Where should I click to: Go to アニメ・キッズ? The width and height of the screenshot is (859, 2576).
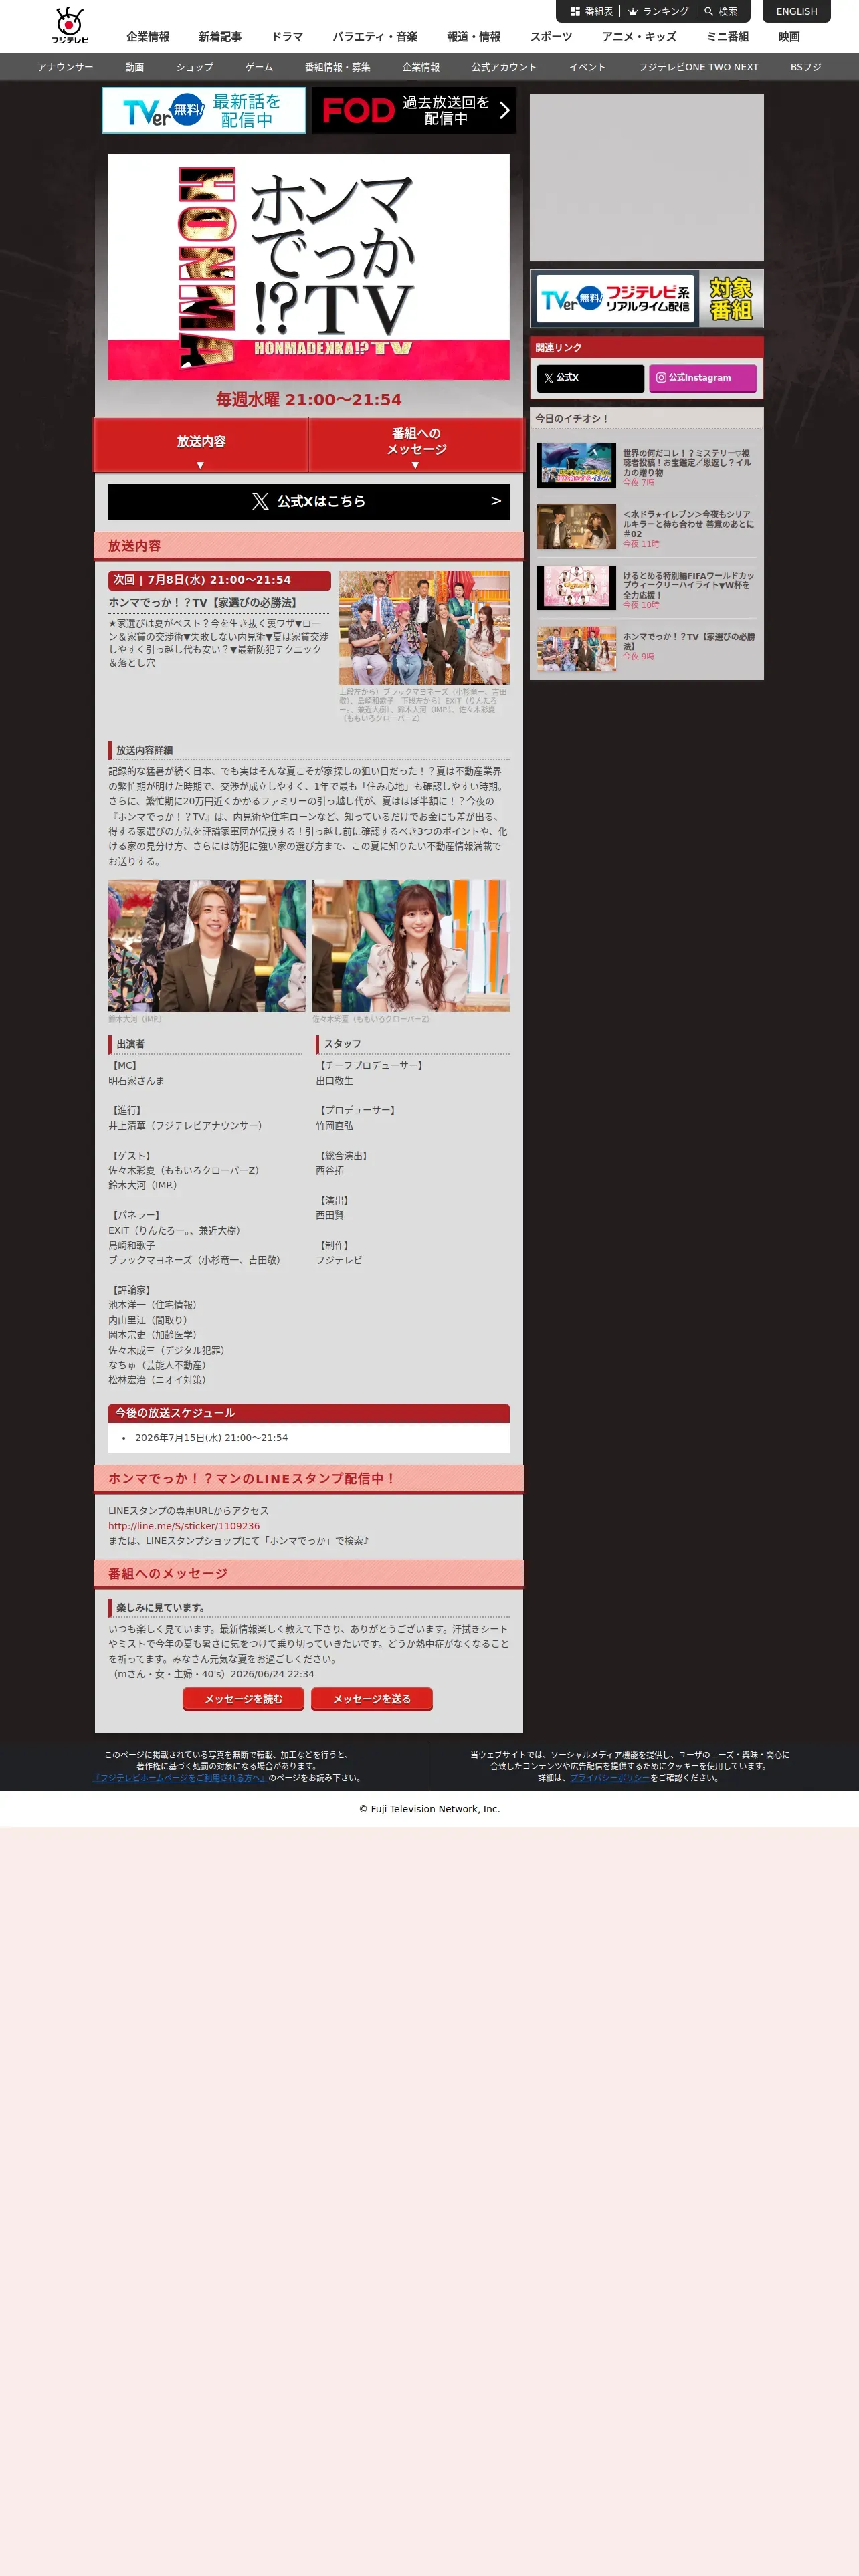[639, 37]
